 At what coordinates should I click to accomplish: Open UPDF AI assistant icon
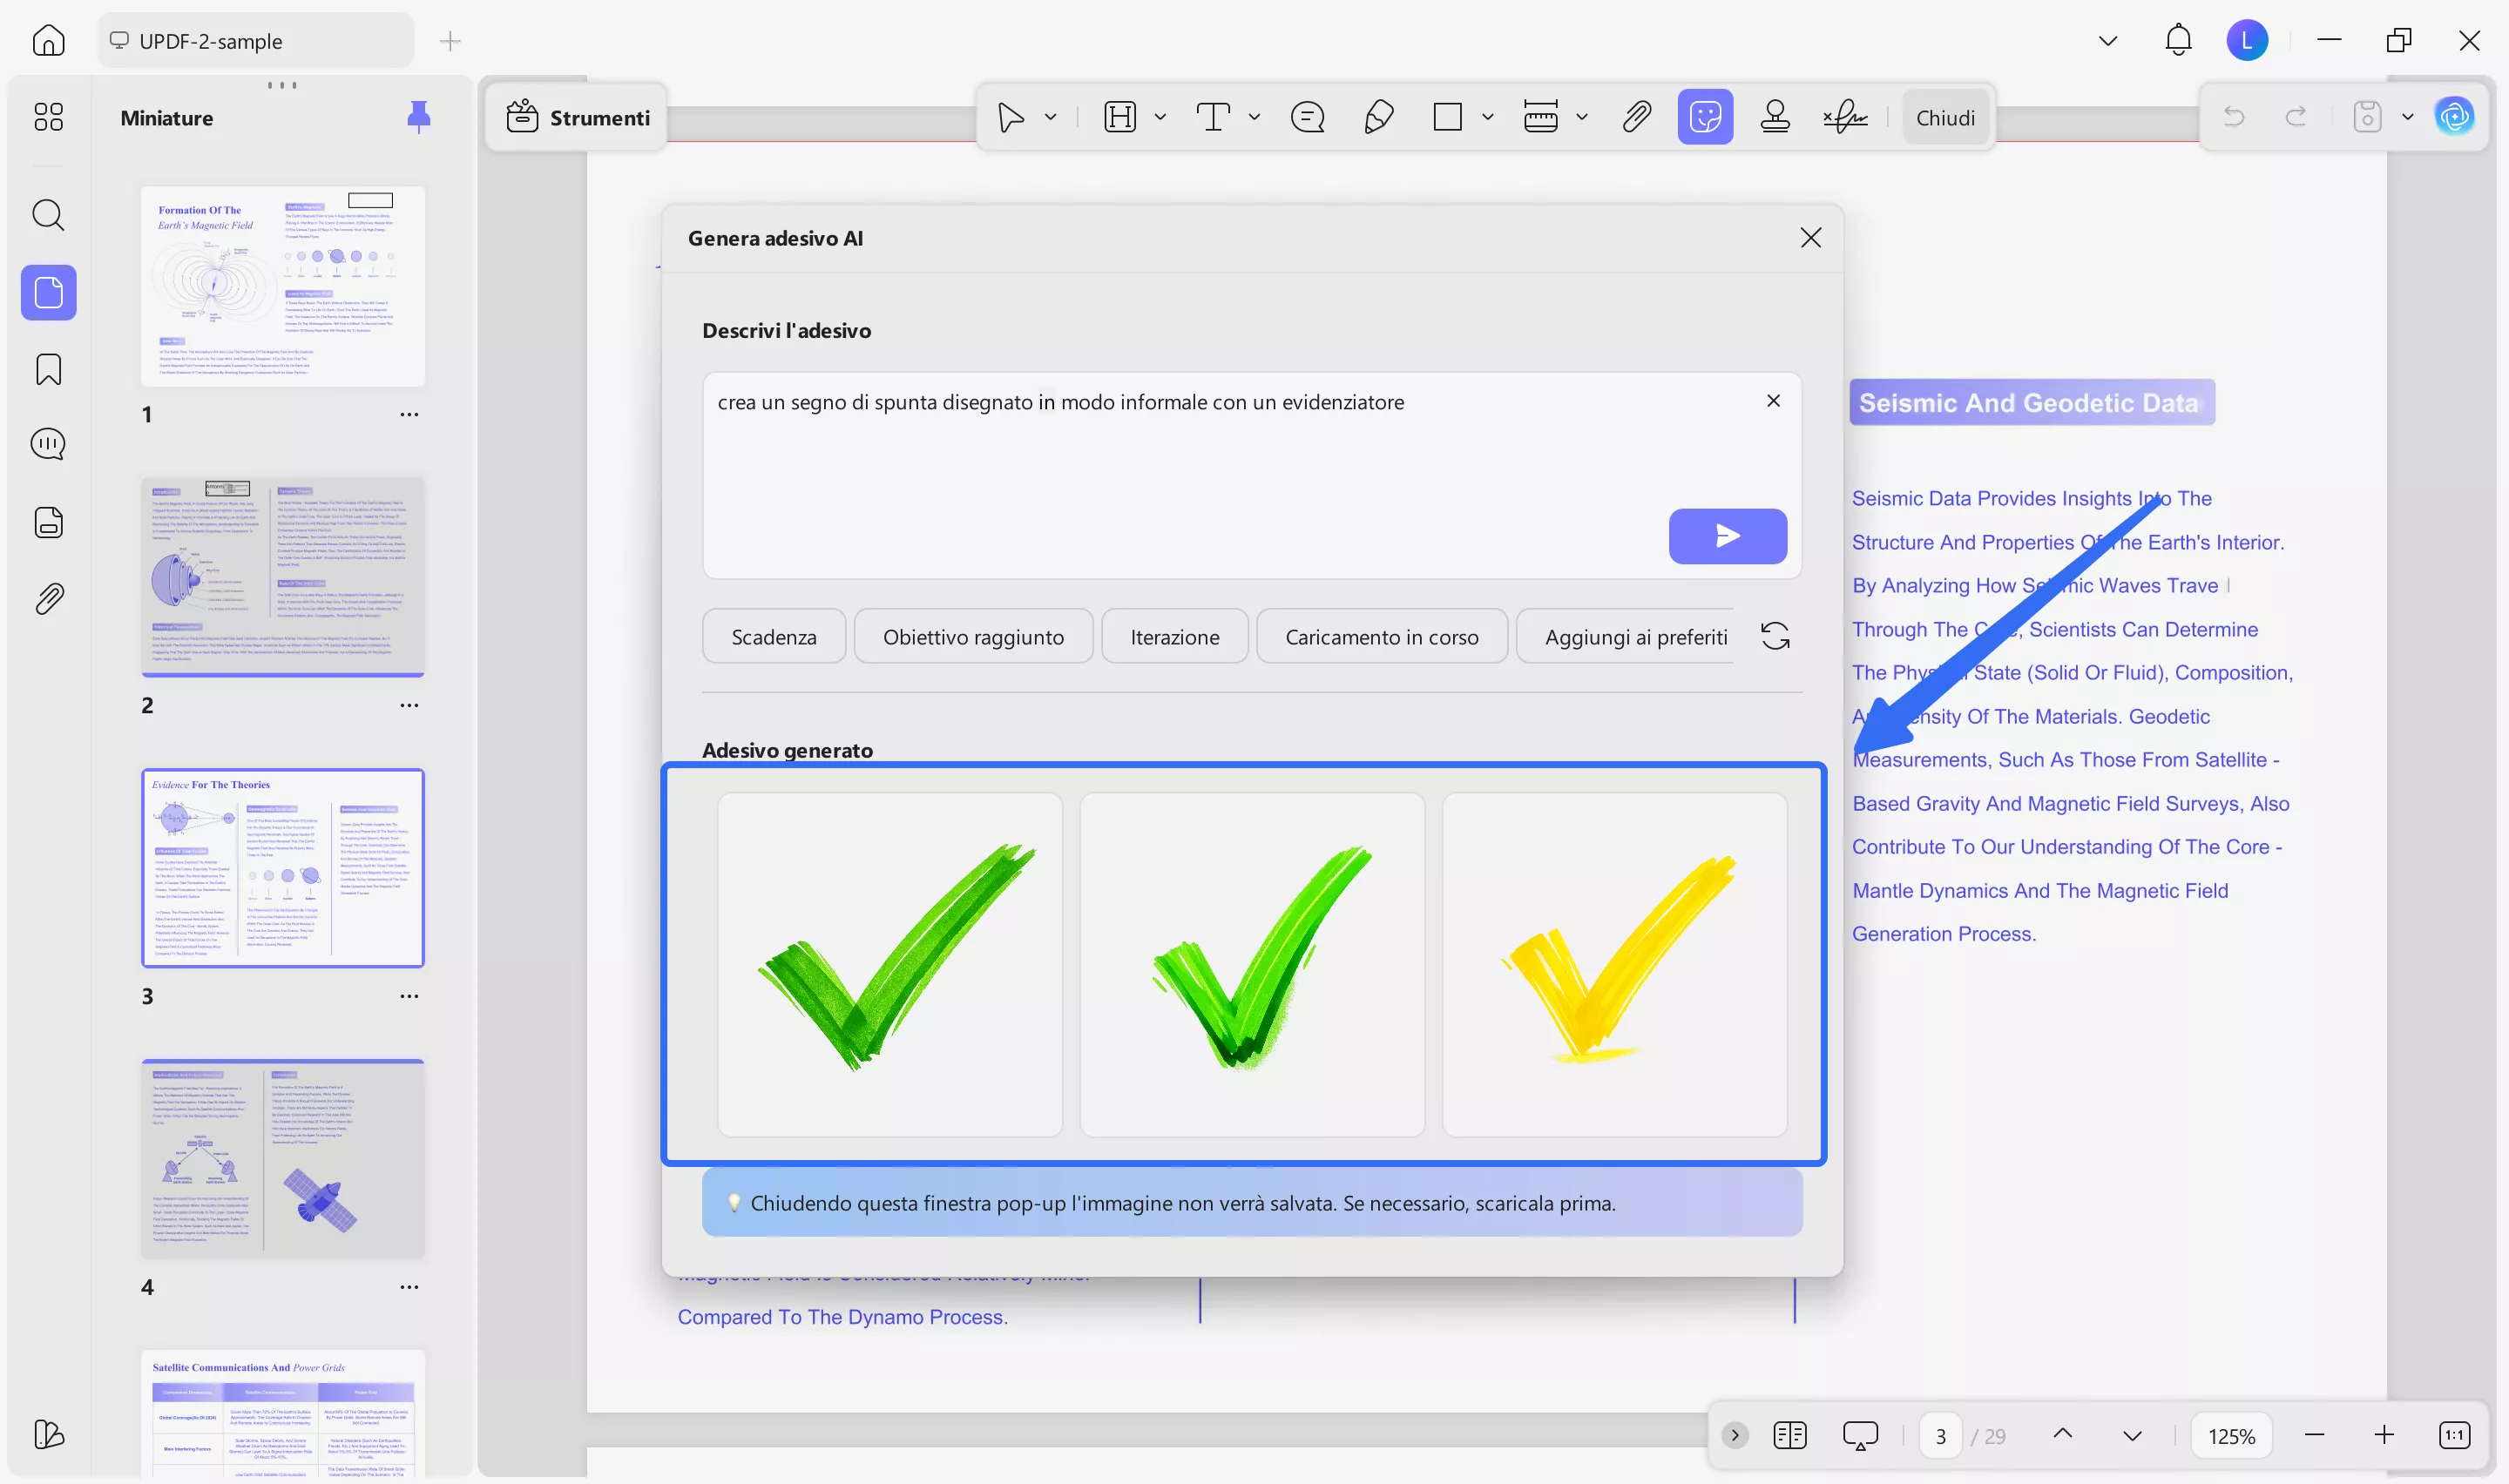[2453, 118]
